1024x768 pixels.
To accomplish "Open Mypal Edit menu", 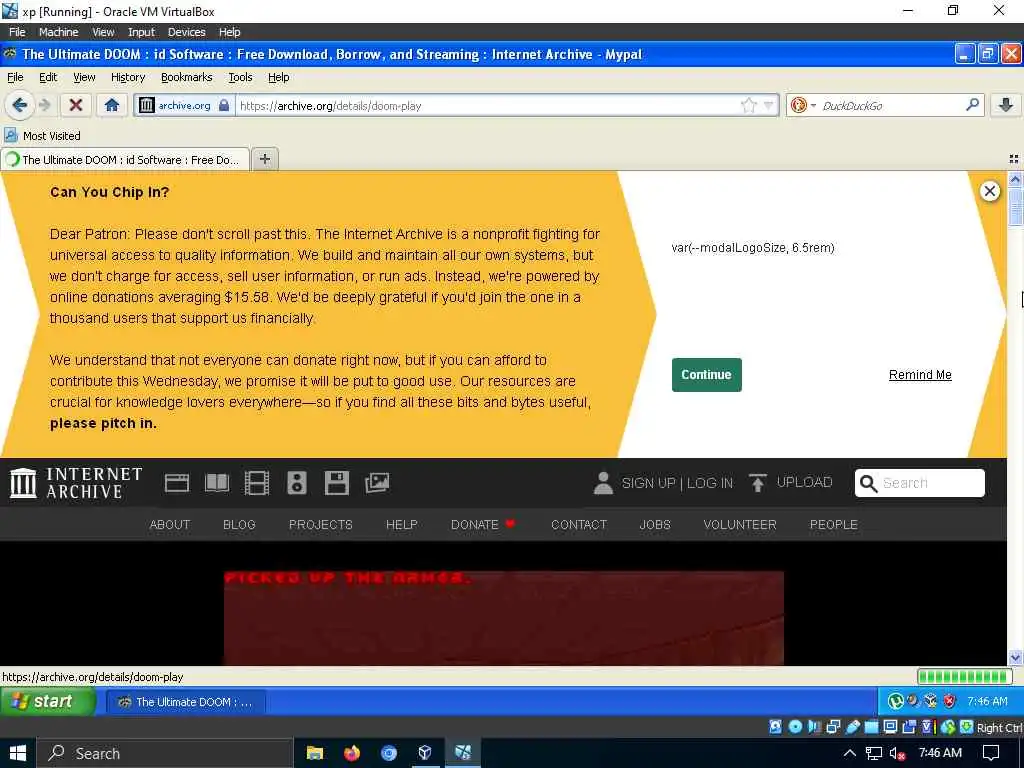I will coord(48,77).
